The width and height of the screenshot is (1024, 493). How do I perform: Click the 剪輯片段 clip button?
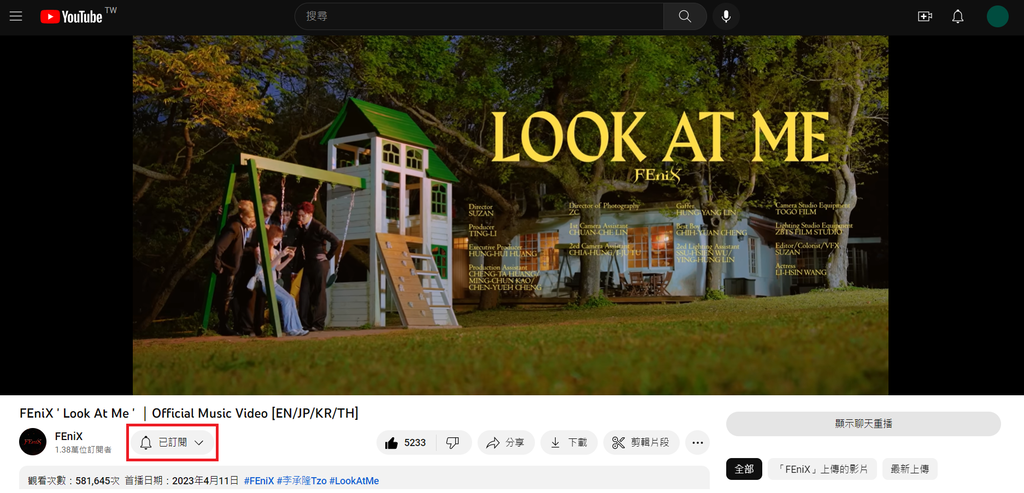[641, 443]
